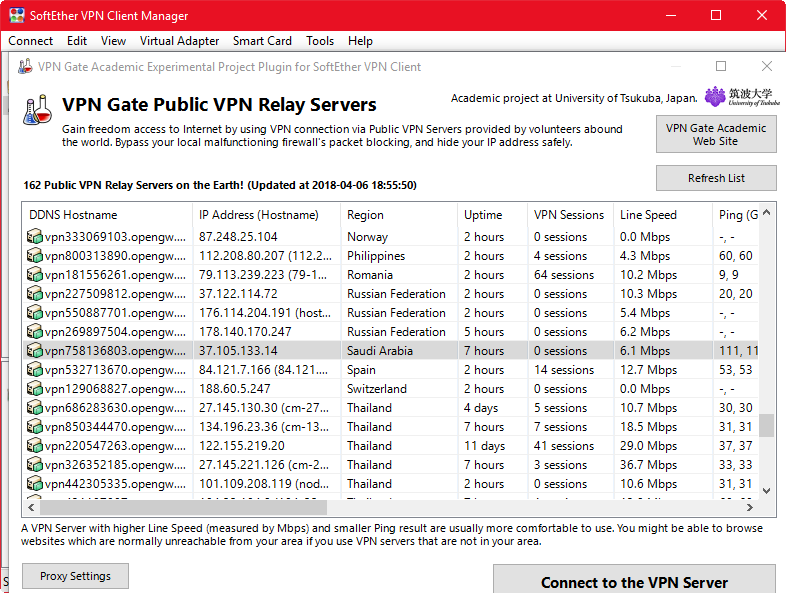
Task: Sort by Uptime column header
Action: pos(492,215)
